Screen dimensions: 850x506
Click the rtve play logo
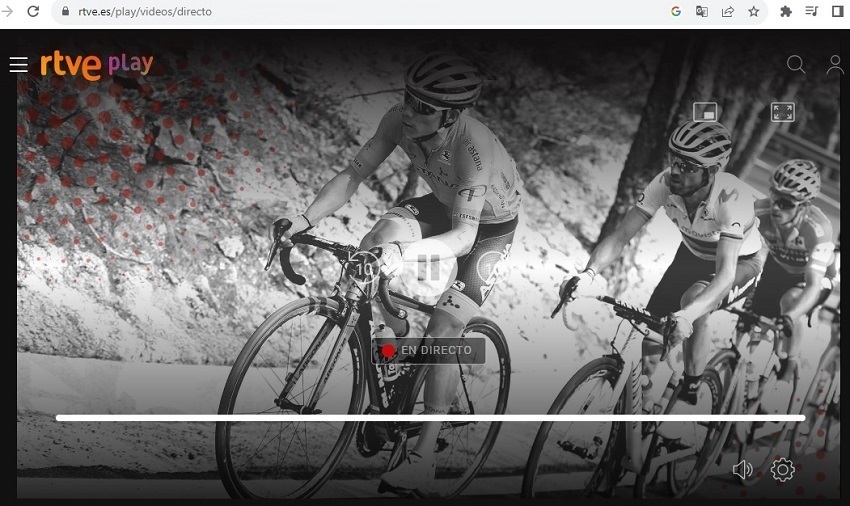click(x=96, y=65)
